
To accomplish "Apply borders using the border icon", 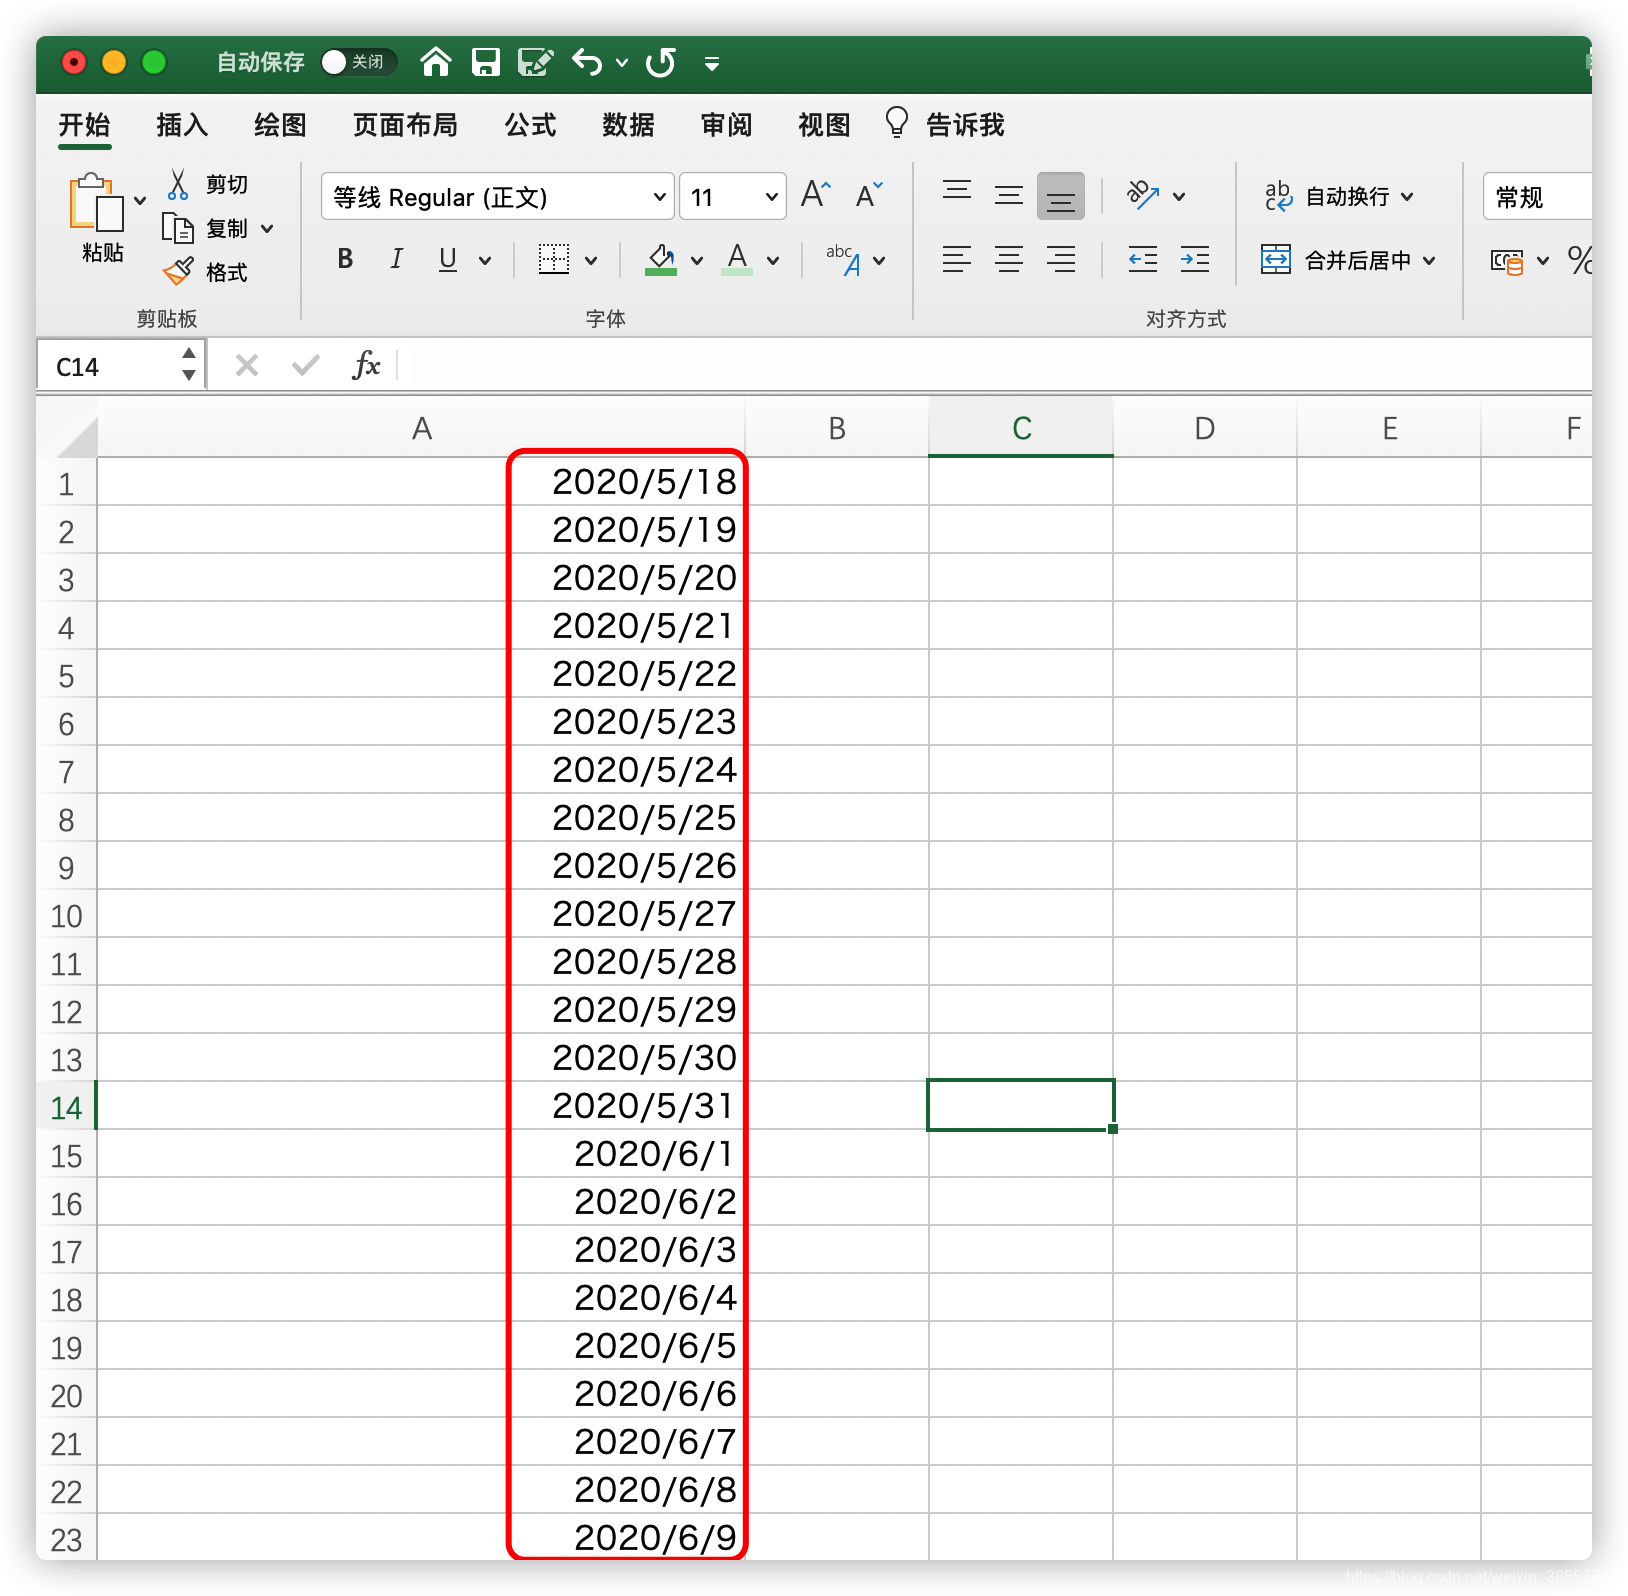I will click(x=554, y=259).
